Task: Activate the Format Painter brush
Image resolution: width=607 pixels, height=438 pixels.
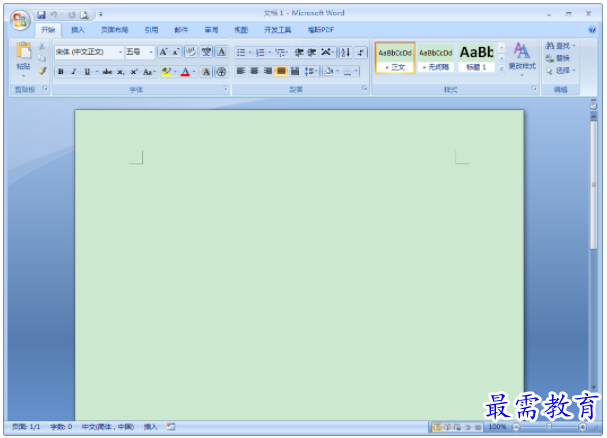Action: pos(42,71)
